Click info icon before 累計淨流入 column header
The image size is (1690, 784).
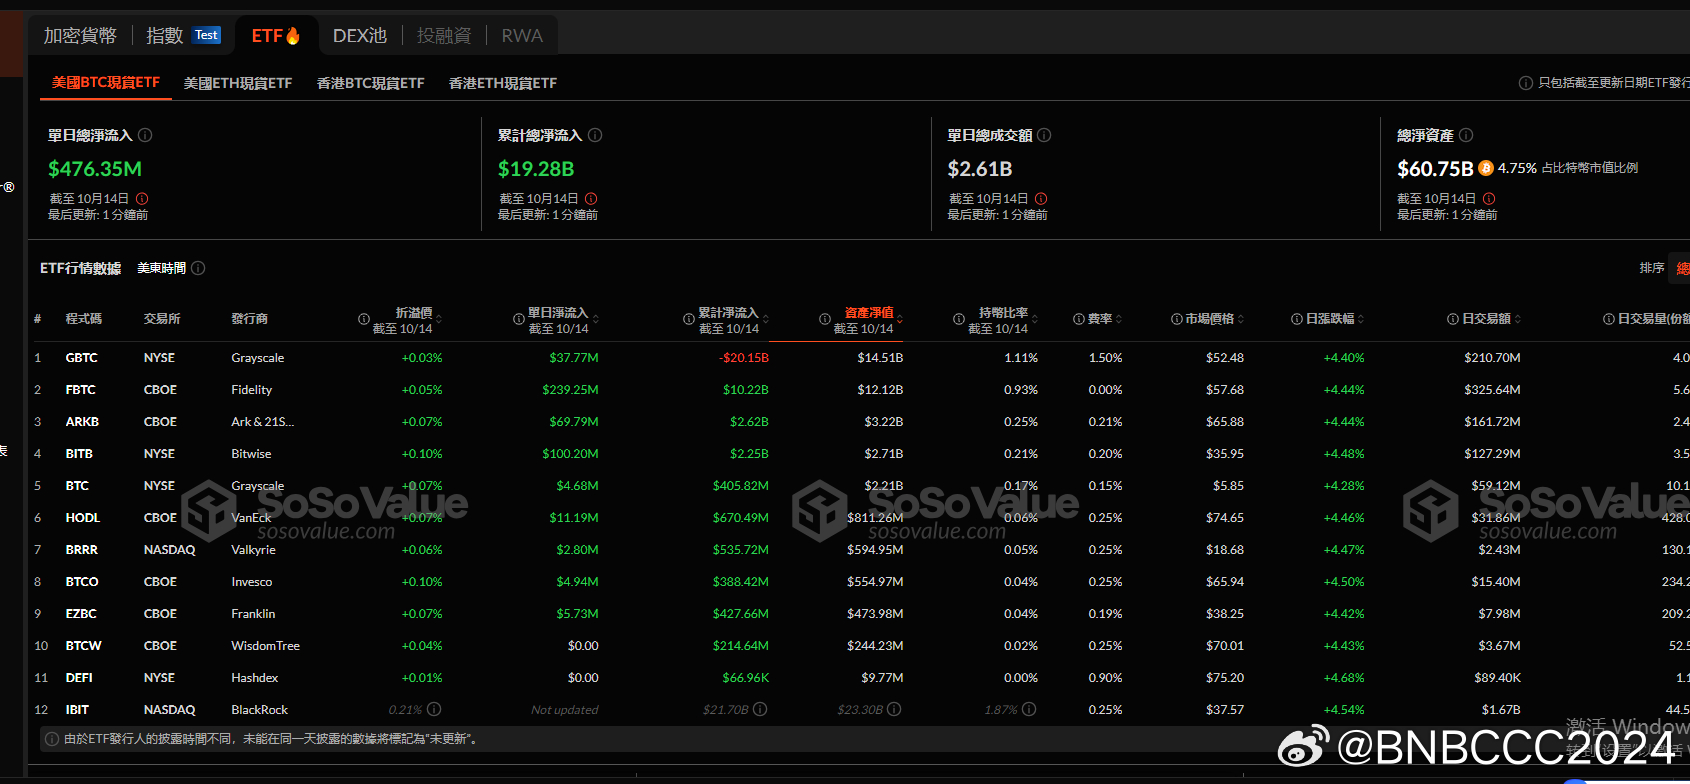coord(689,319)
